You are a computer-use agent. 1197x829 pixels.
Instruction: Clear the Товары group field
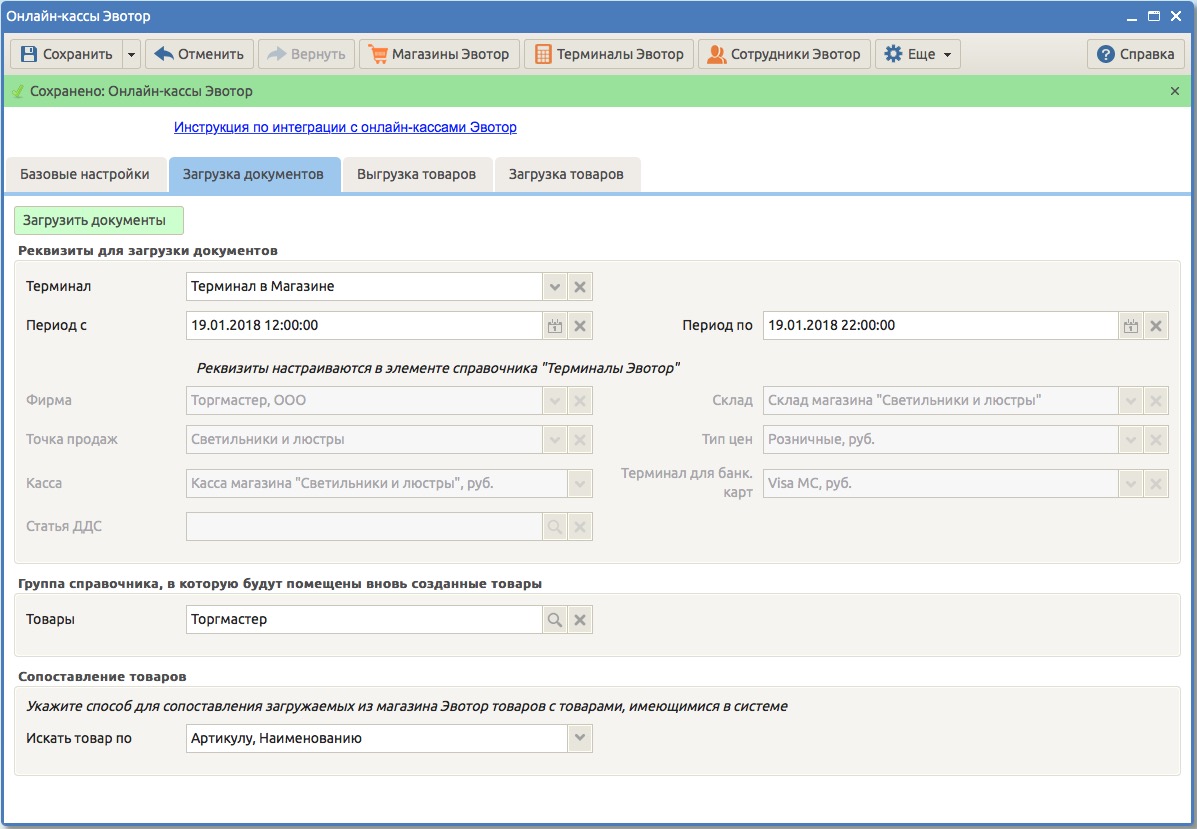(x=580, y=620)
